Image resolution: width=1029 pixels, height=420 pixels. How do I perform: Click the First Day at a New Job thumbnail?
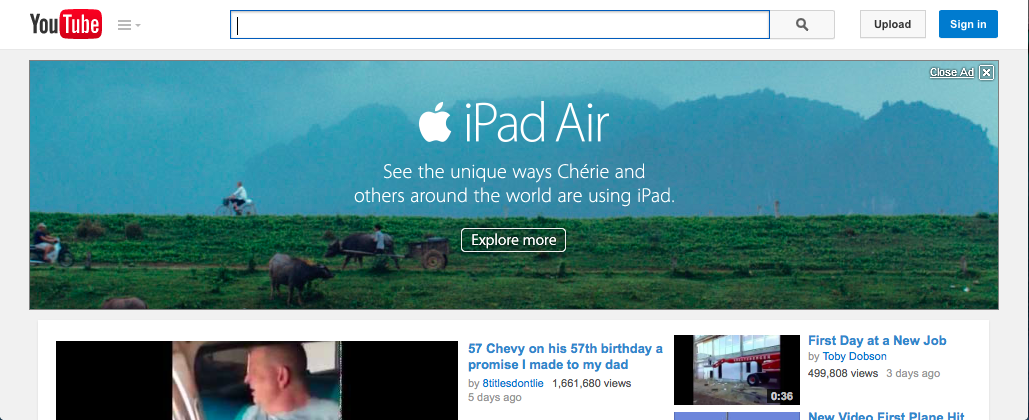click(736, 369)
